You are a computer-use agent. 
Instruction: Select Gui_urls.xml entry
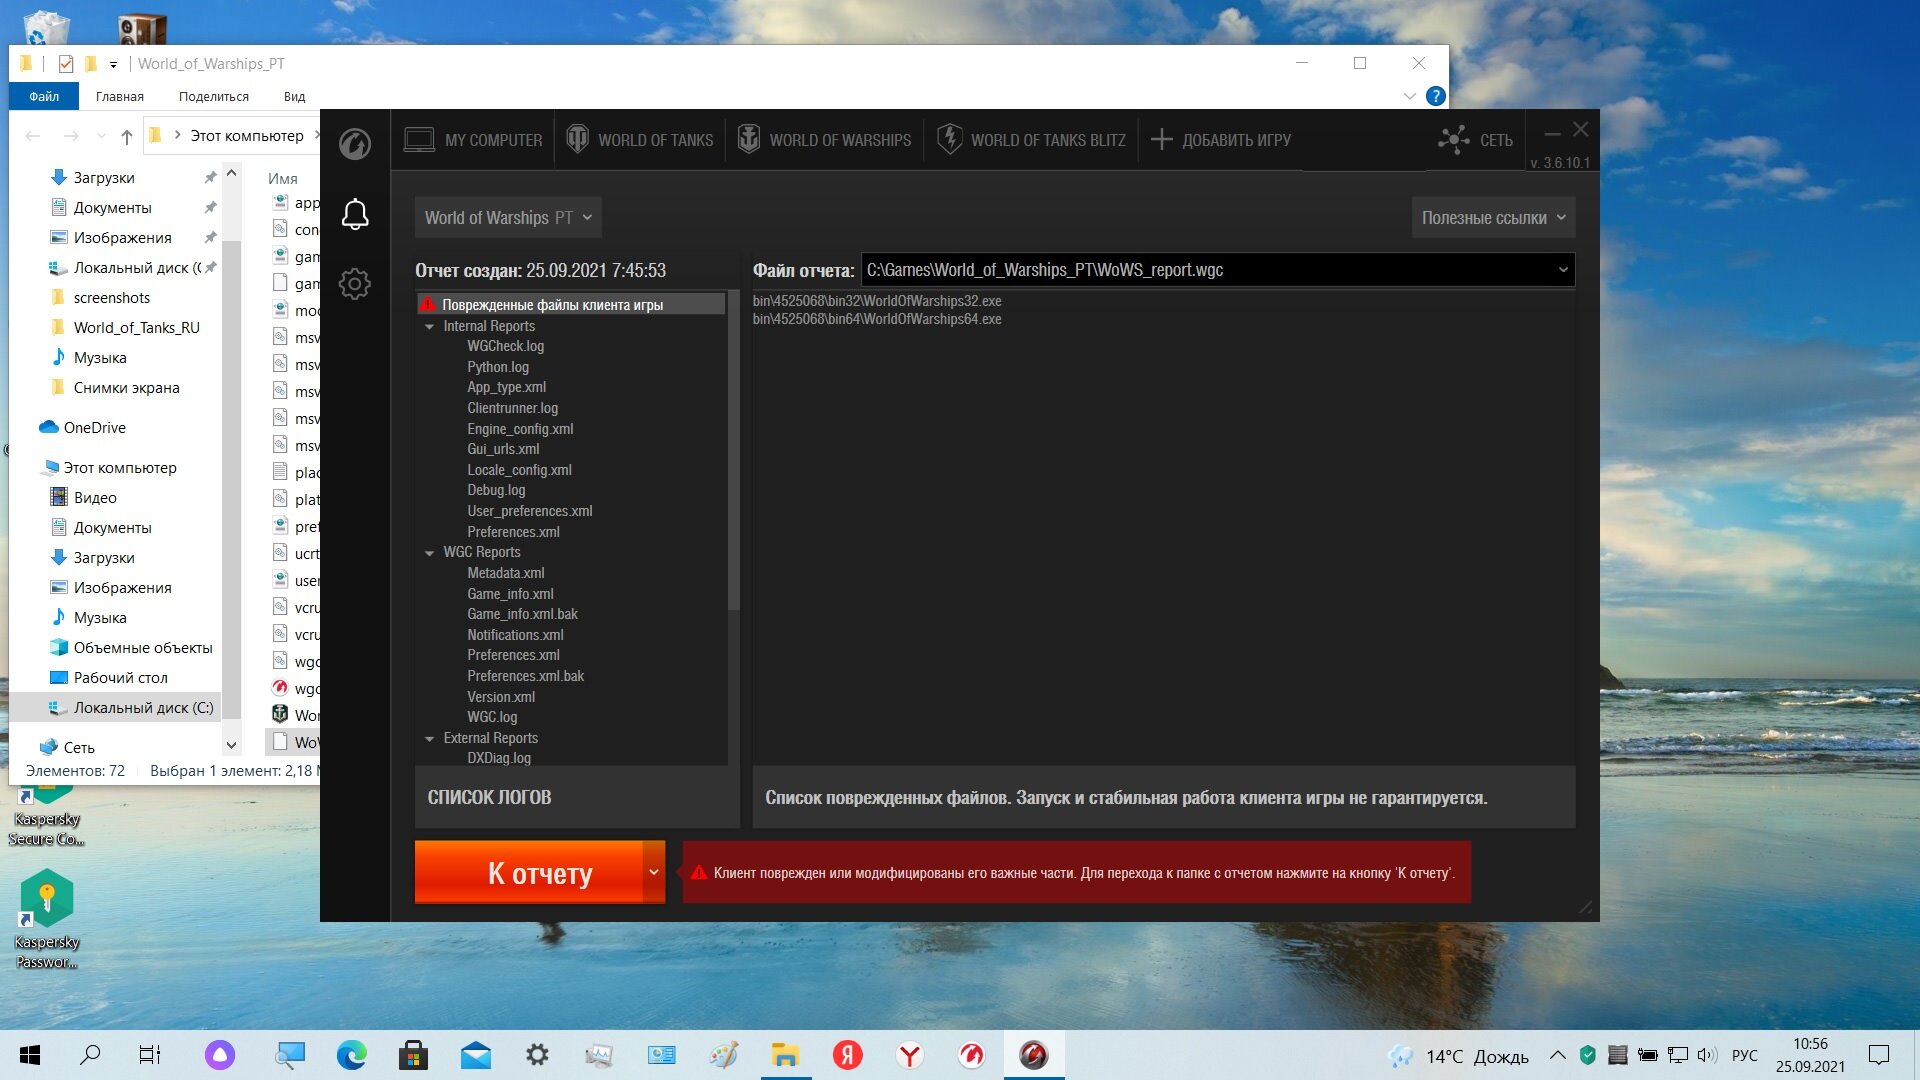[503, 449]
